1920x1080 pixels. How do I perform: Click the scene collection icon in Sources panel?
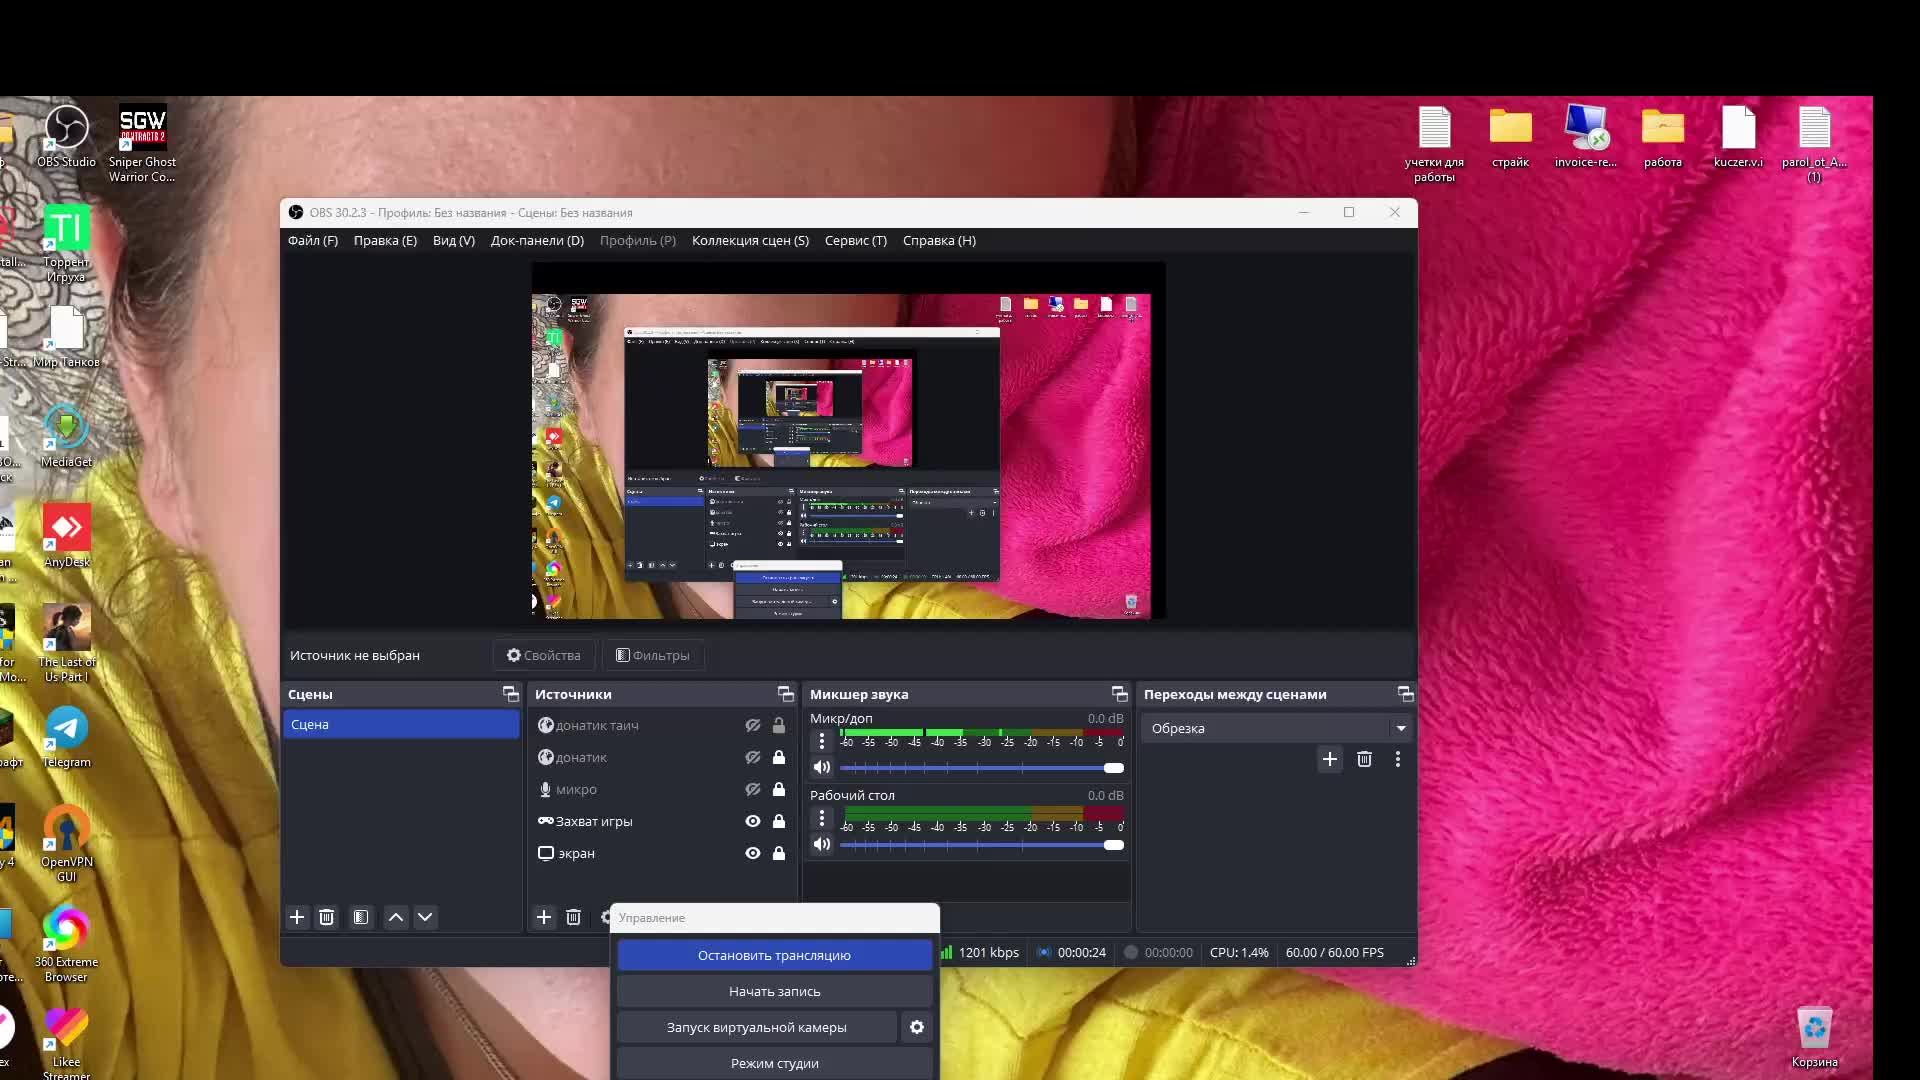click(786, 694)
